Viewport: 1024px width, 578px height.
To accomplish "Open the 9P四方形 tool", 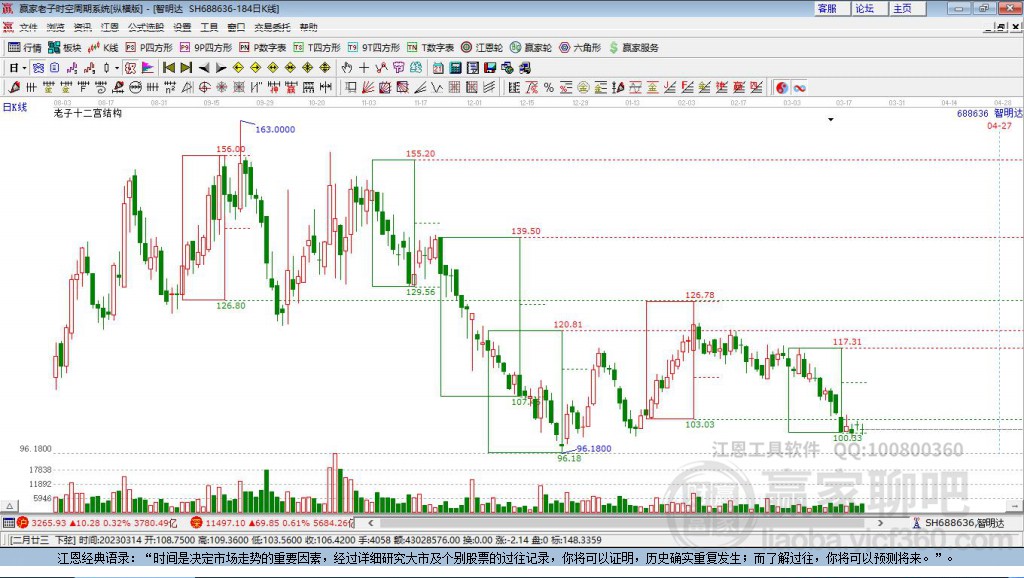I will point(206,48).
